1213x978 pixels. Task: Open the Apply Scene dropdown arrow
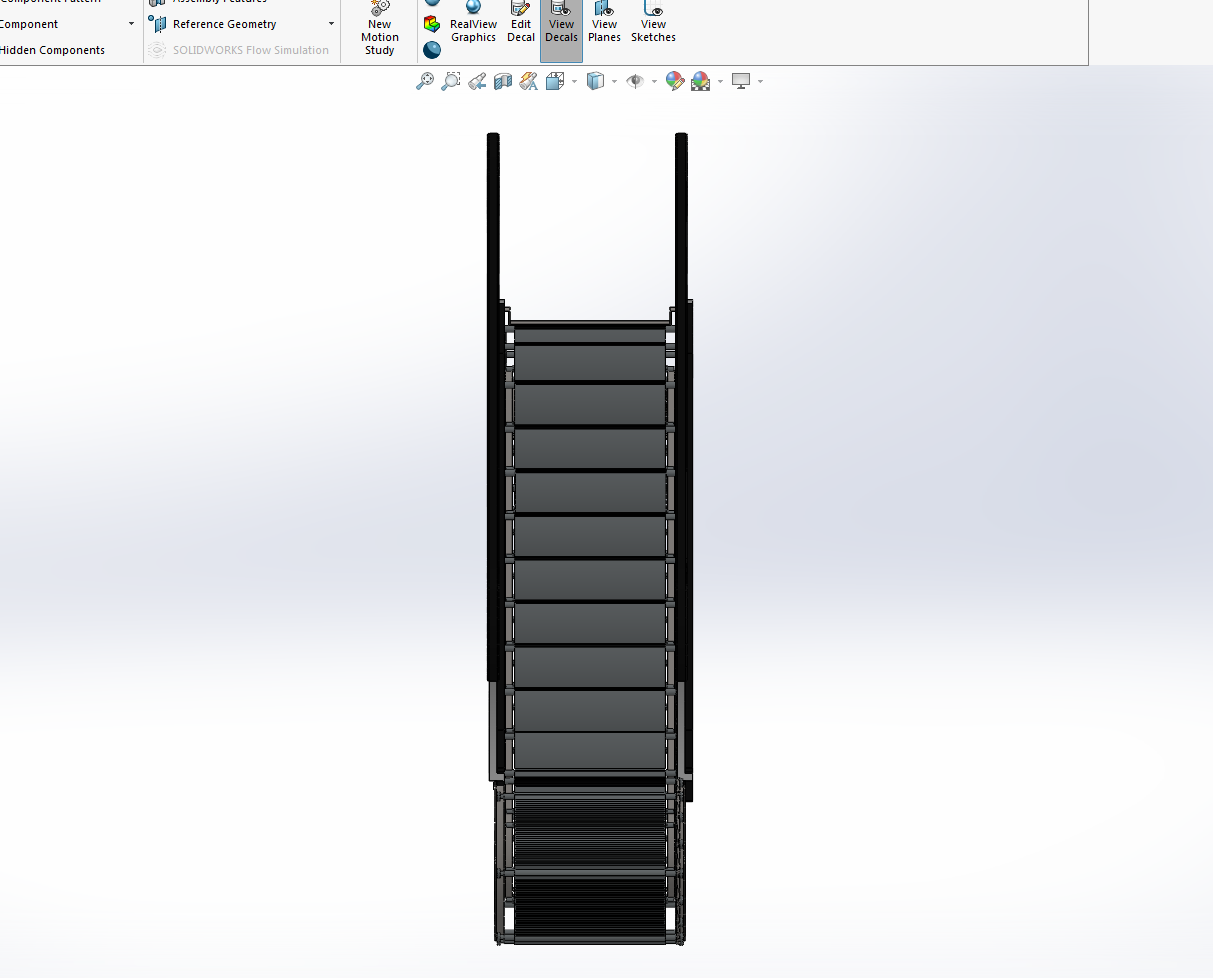(x=720, y=82)
